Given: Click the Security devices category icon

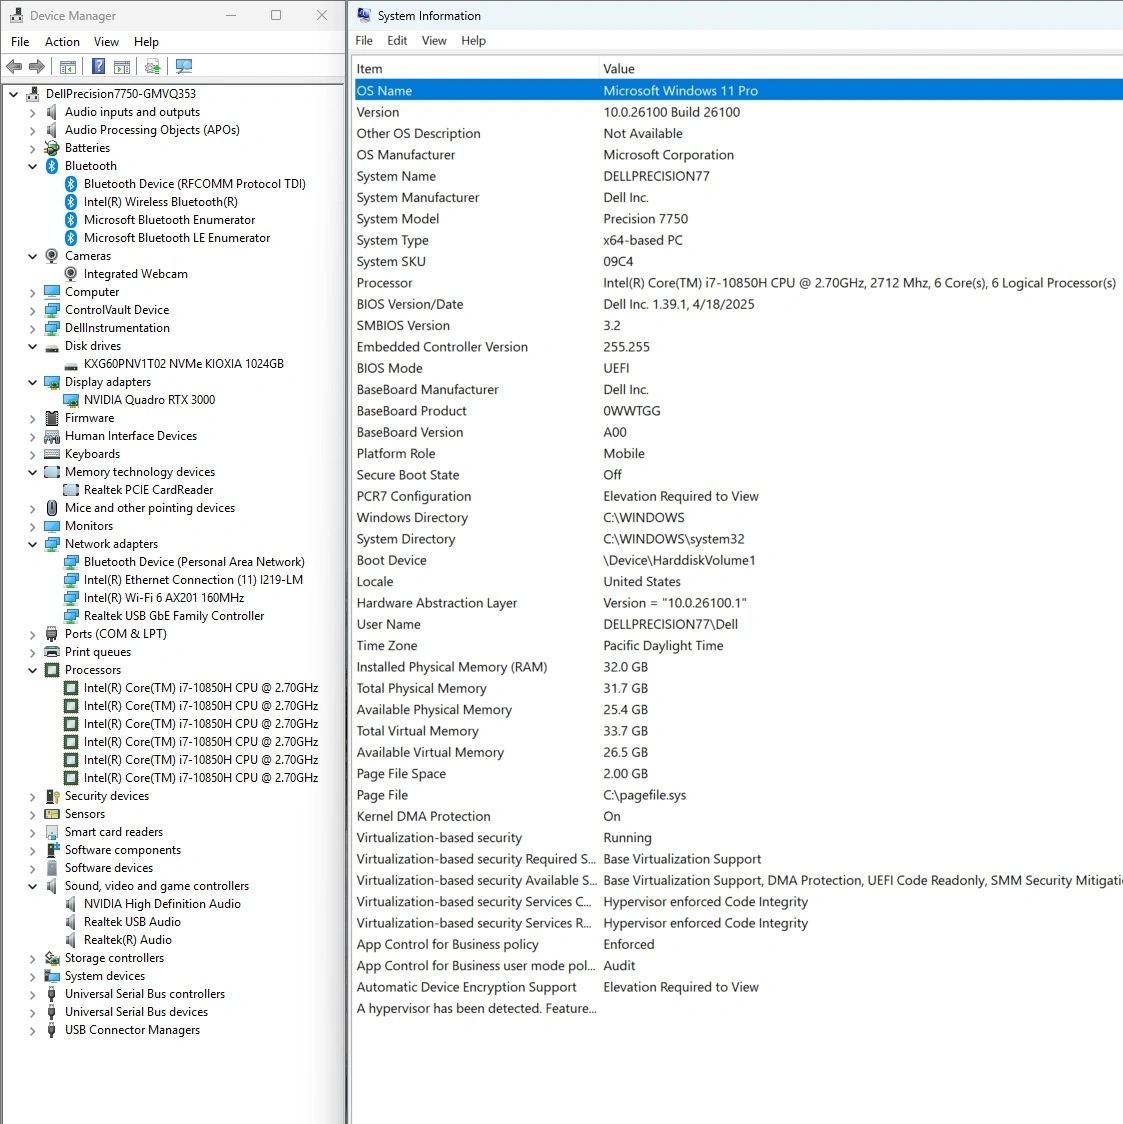Looking at the screenshot, I should tap(52, 796).
